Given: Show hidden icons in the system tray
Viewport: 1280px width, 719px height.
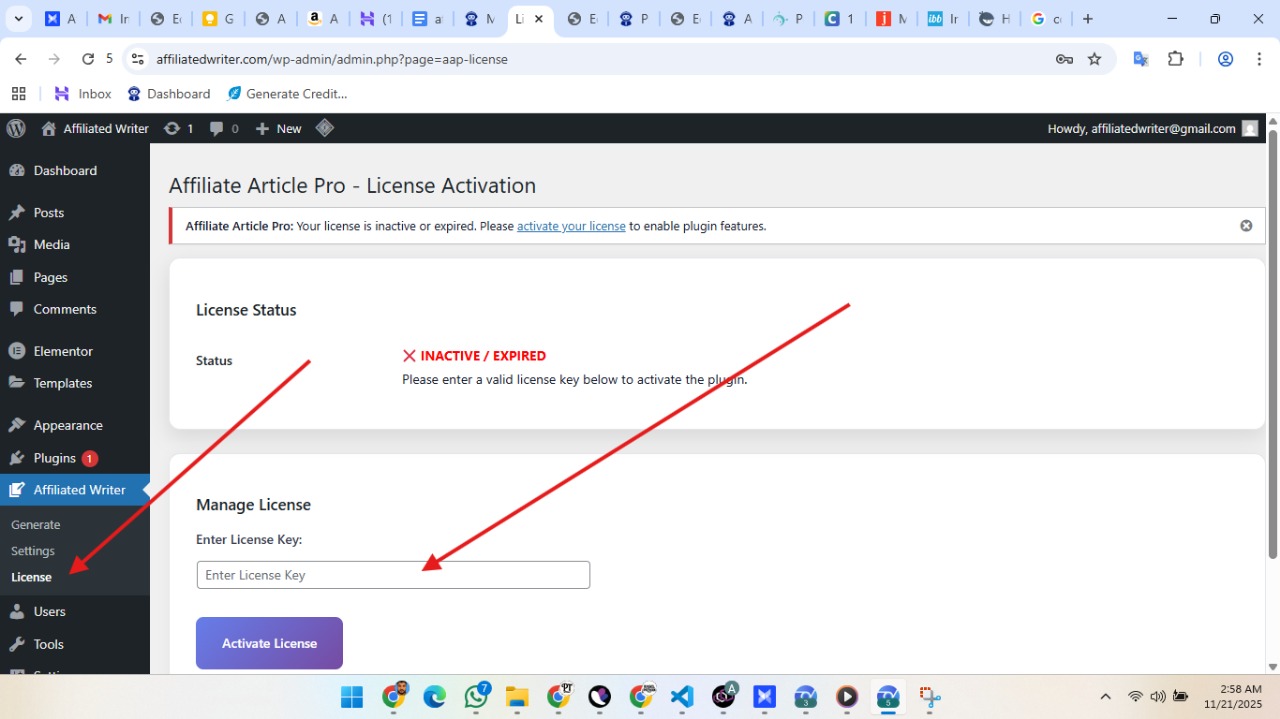Looking at the screenshot, I should pos(1105,697).
